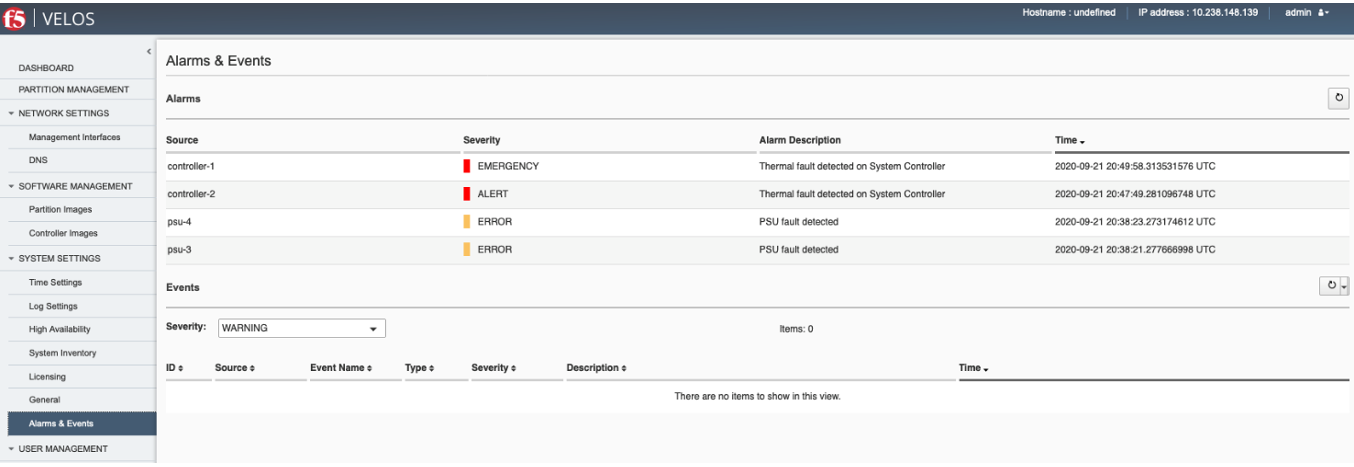Open Partition Images
This screenshot has width=1354, height=467.
pos(60,210)
